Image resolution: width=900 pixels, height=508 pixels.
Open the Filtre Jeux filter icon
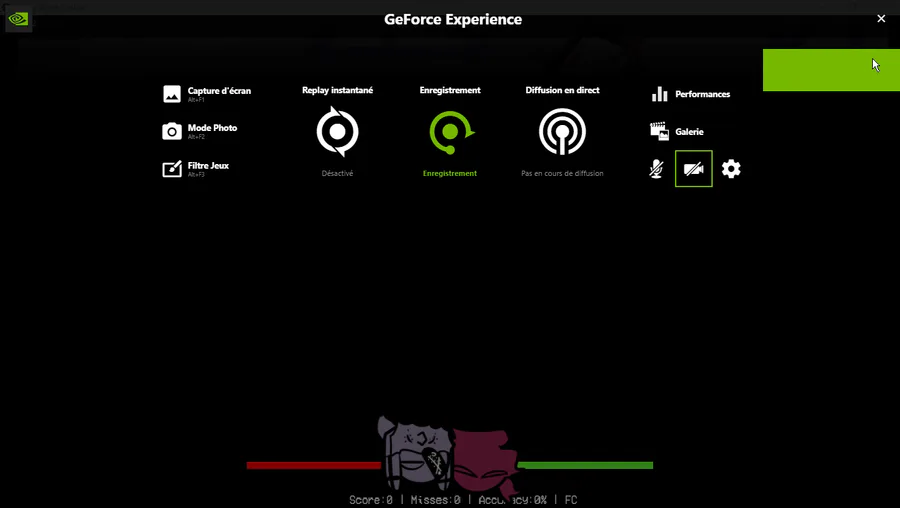click(172, 169)
